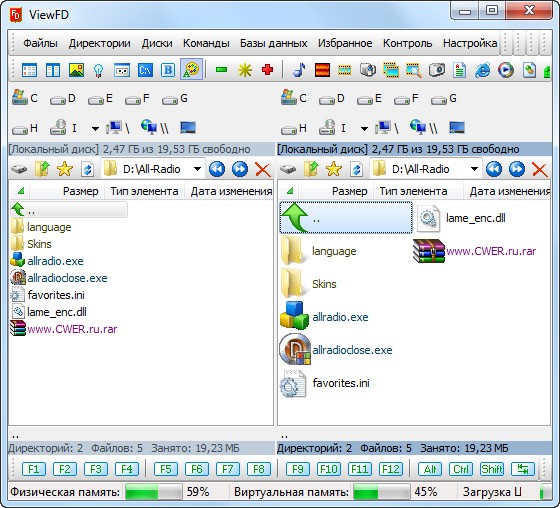Click the blue letter B toolbar icon
560x508 pixels.
point(168,70)
